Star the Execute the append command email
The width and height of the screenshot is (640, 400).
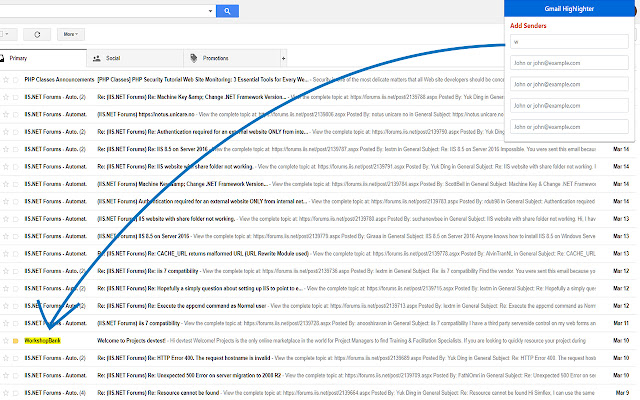(6, 306)
